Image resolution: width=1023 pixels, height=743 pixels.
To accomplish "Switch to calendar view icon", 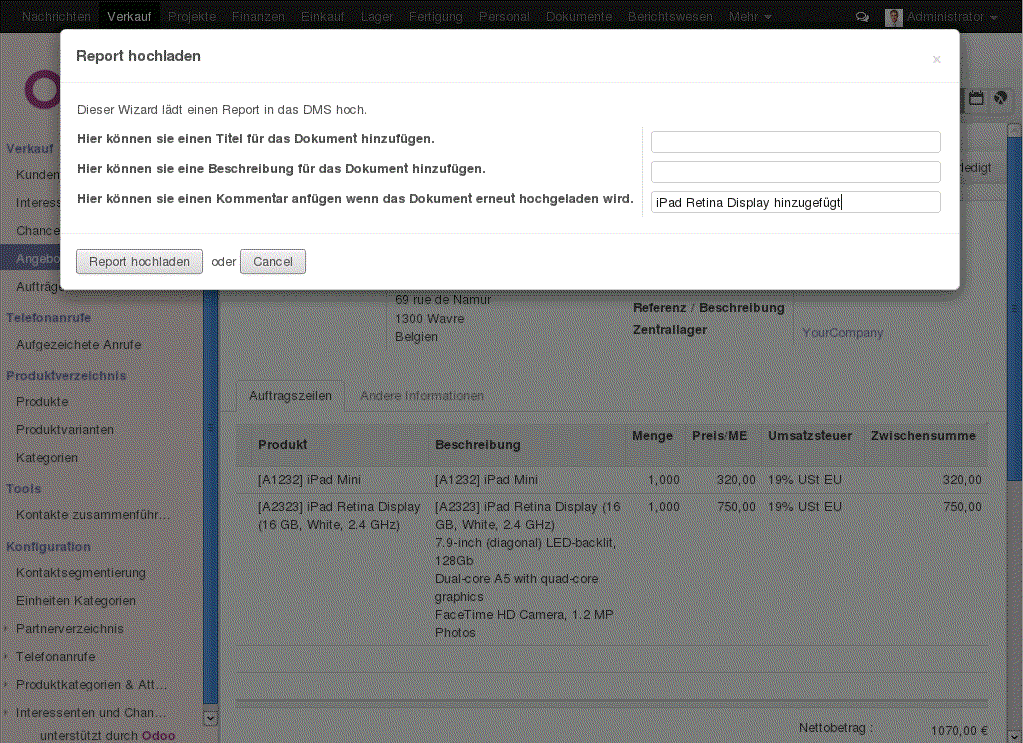I will [x=976, y=99].
